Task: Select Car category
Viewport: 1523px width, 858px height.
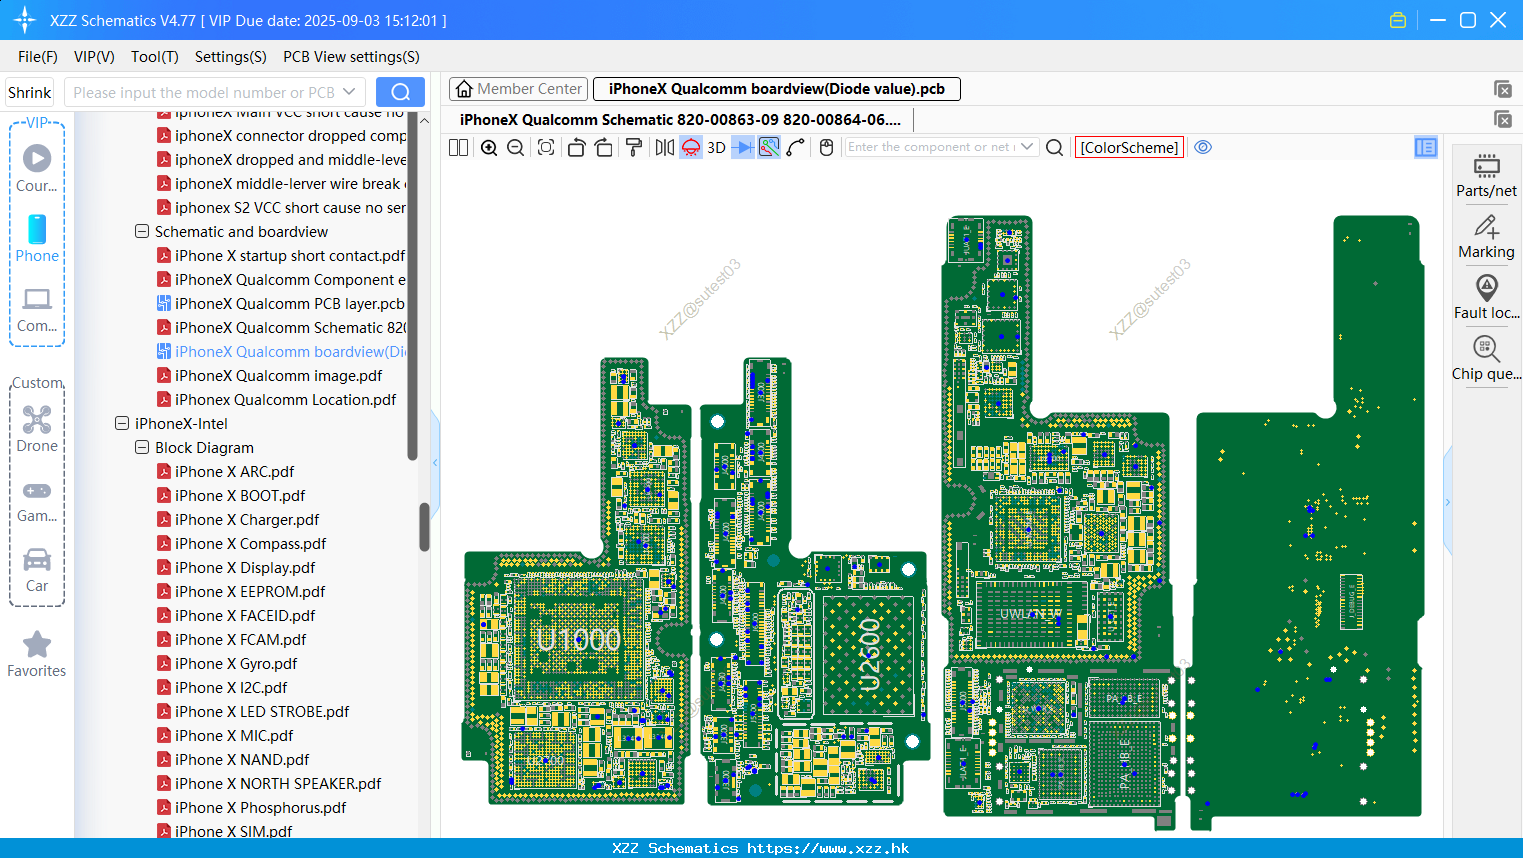Action: tap(37, 571)
